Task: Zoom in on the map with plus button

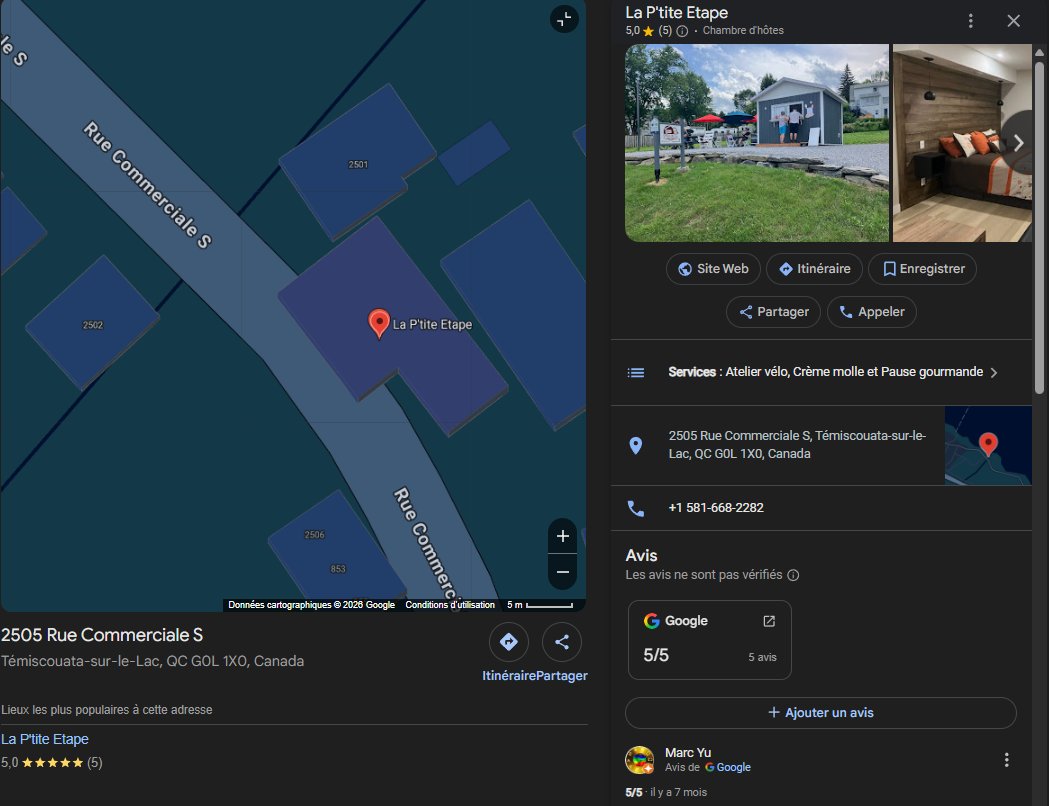Action: click(x=563, y=536)
